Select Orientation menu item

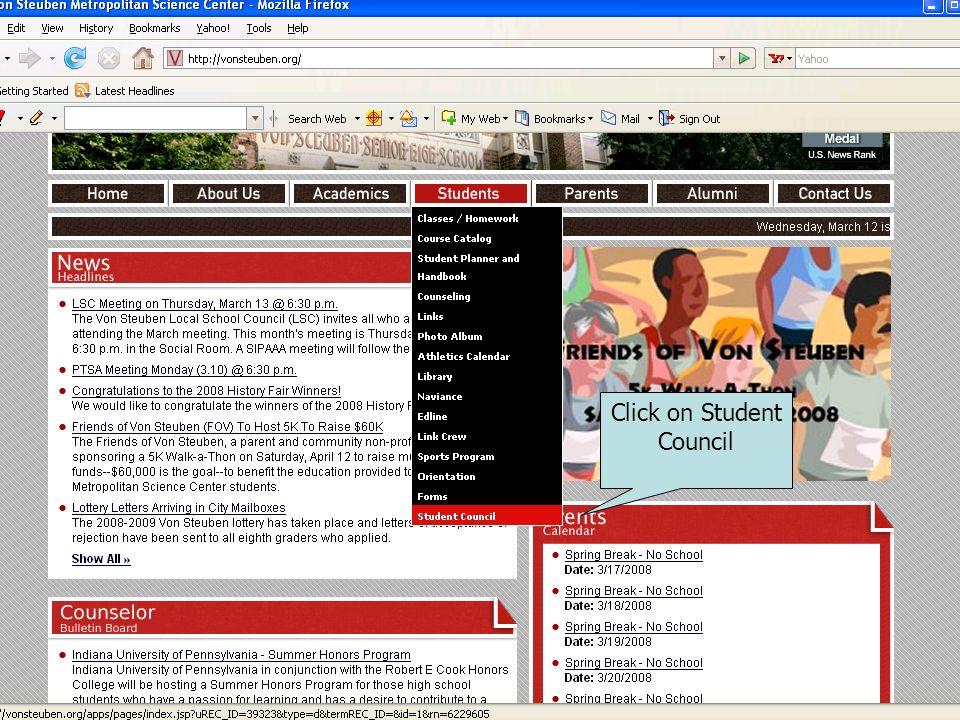tap(487, 476)
